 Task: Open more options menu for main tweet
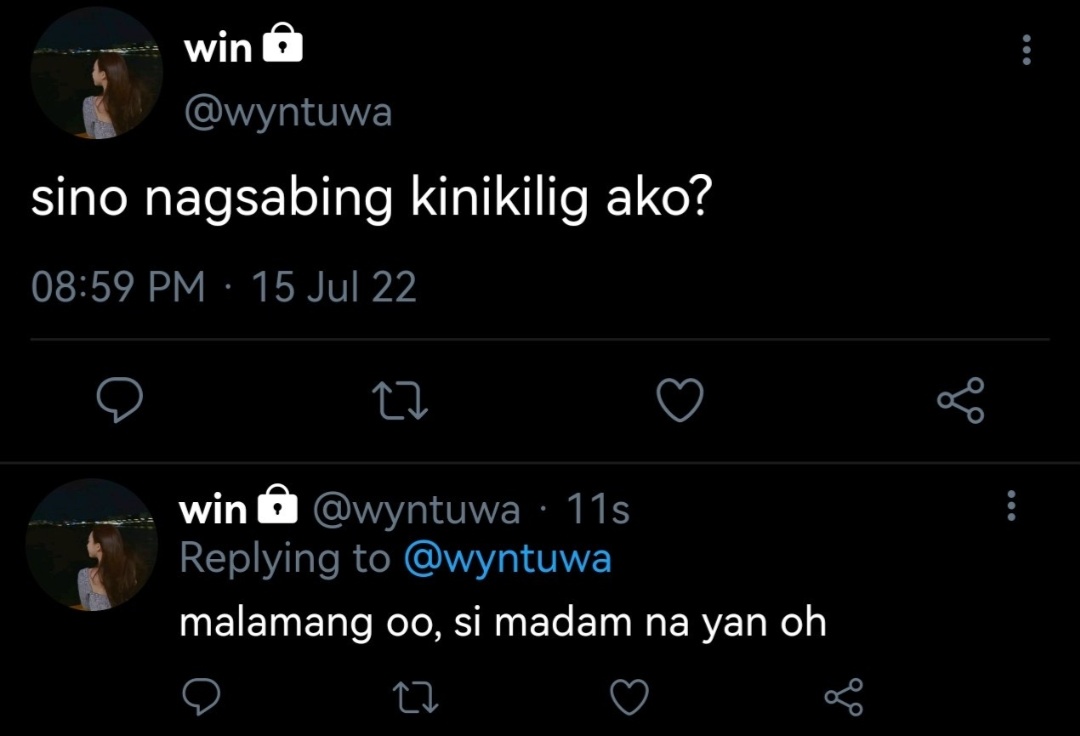coord(1026,50)
